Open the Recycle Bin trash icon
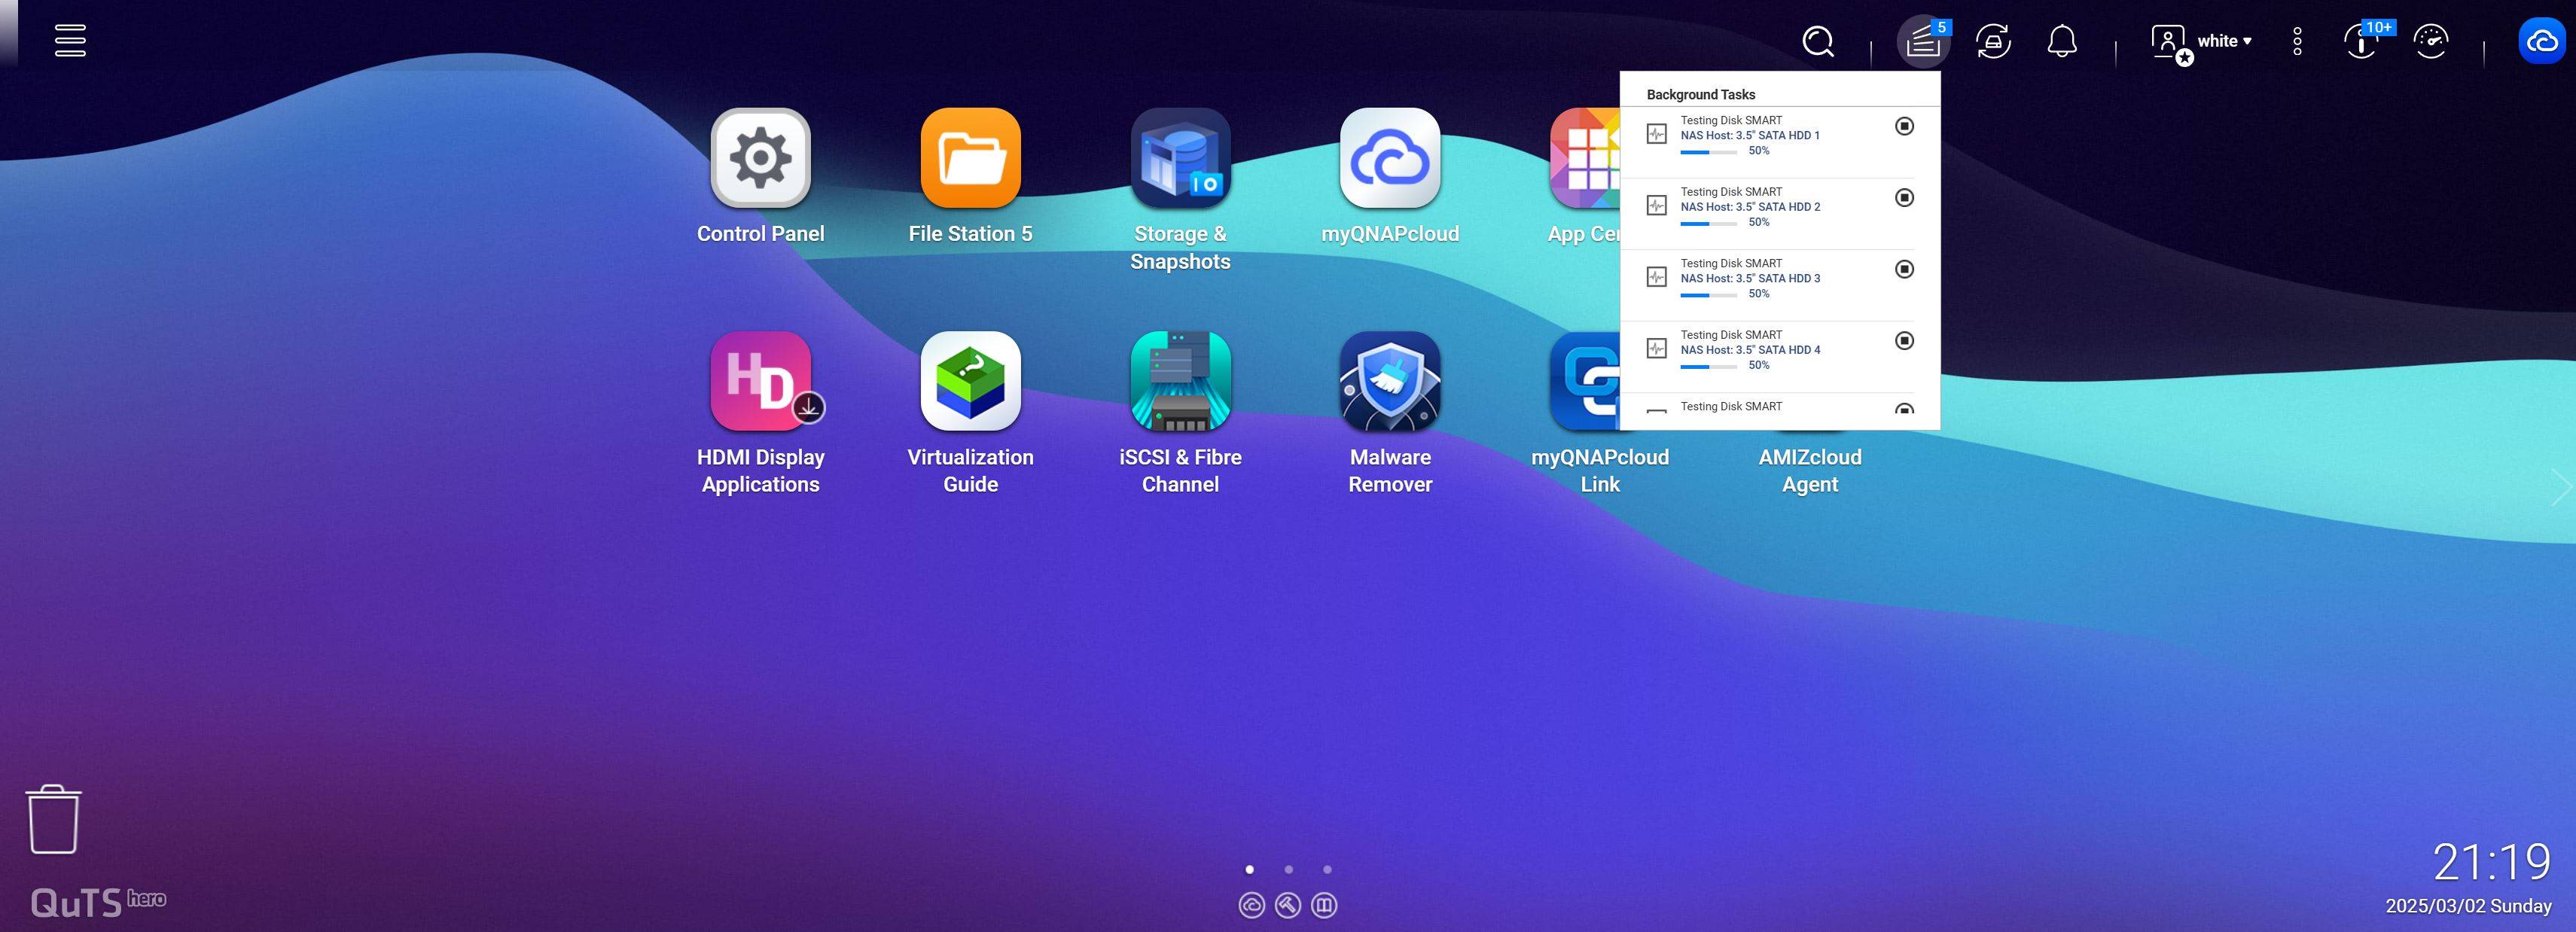The height and width of the screenshot is (932, 2576). pos(53,819)
